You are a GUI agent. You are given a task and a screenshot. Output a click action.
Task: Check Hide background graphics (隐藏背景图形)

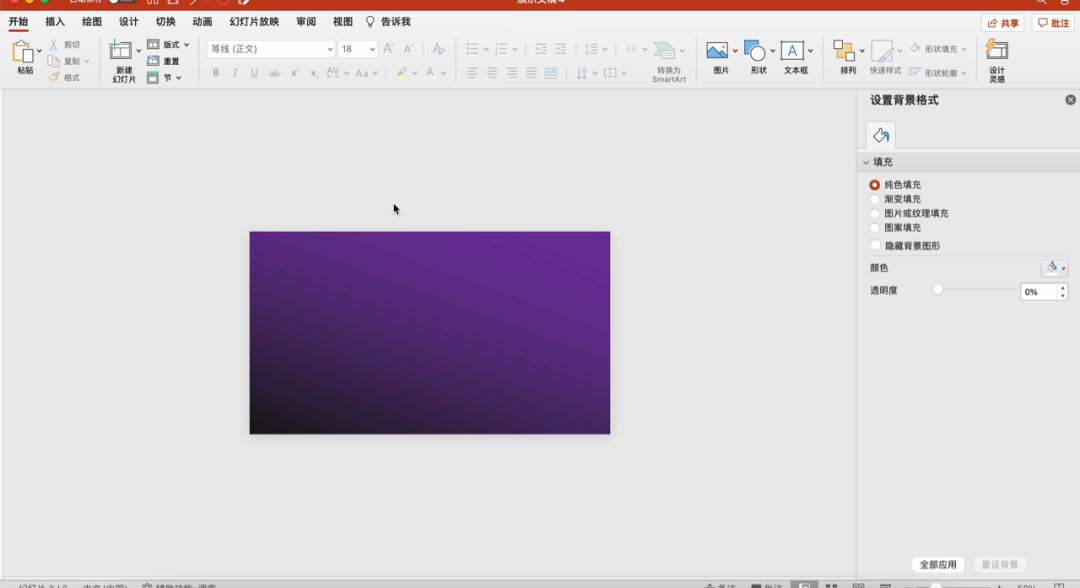tap(875, 245)
